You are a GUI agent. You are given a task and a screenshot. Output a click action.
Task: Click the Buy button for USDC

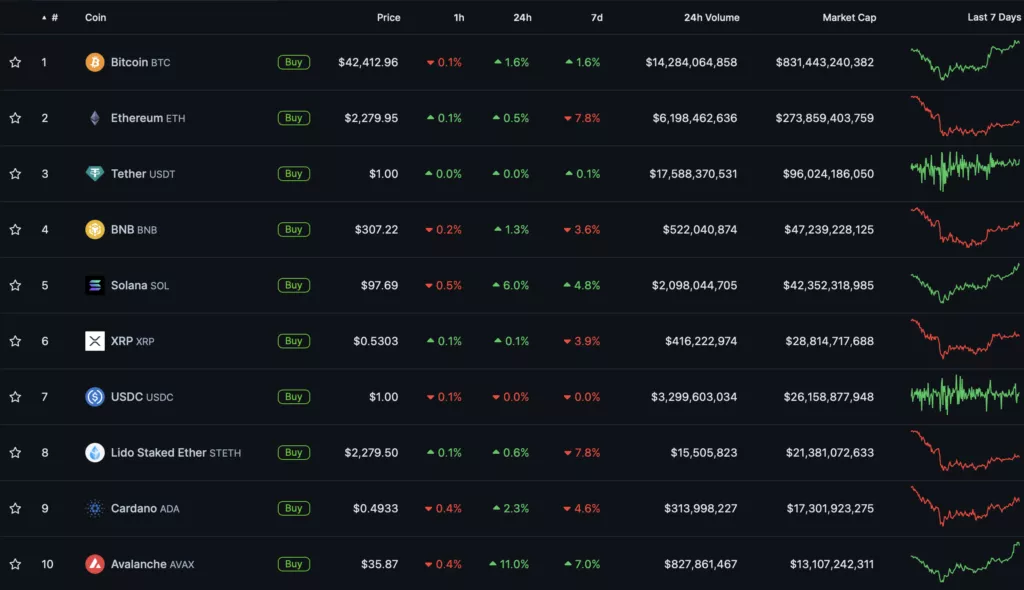(294, 397)
